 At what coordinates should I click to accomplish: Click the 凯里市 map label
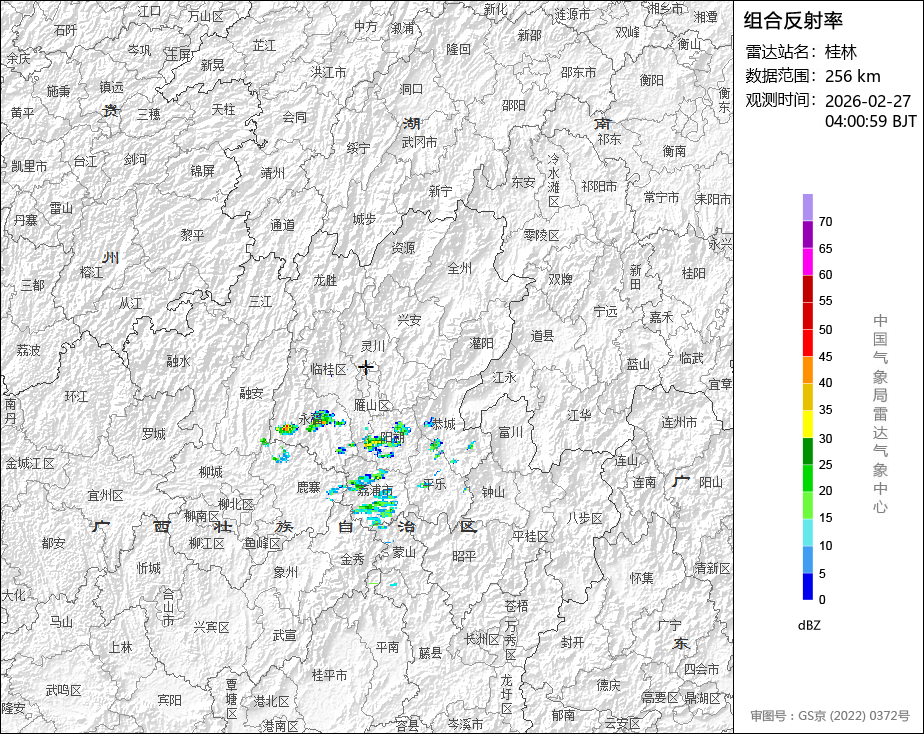[29, 166]
